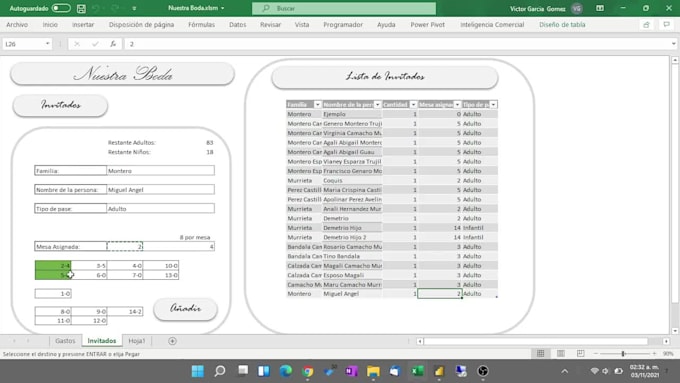Open the Diseño de tabla tab
The width and height of the screenshot is (680, 383).
click(x=562, y=25)
